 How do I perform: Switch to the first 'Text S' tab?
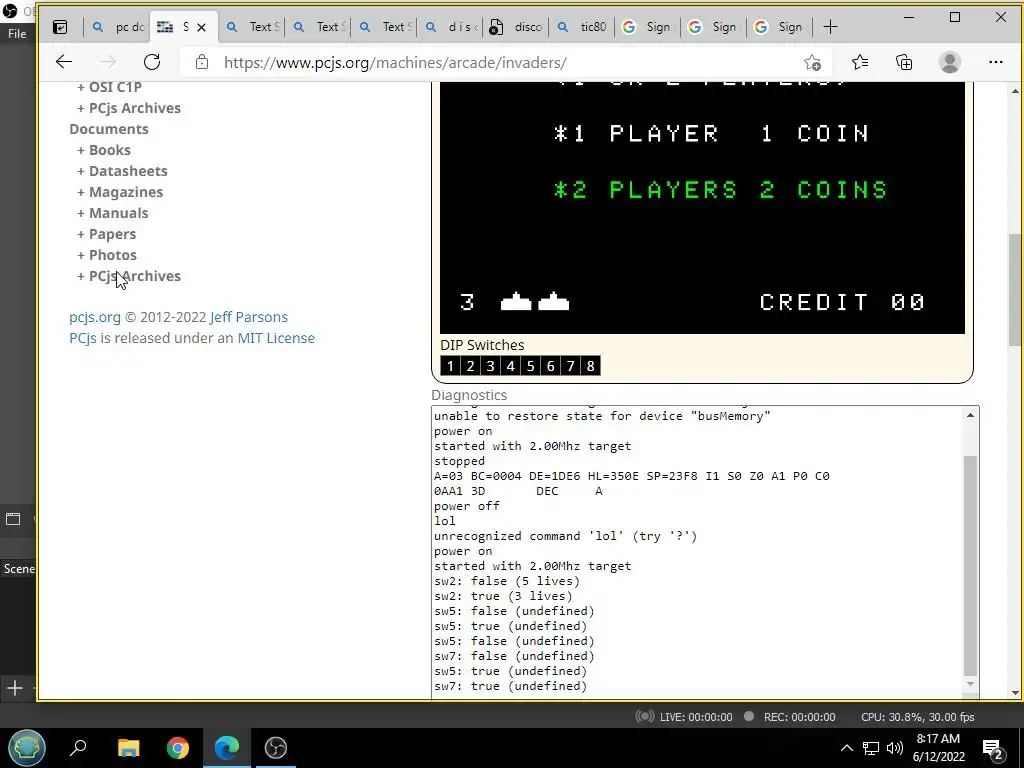254,27
